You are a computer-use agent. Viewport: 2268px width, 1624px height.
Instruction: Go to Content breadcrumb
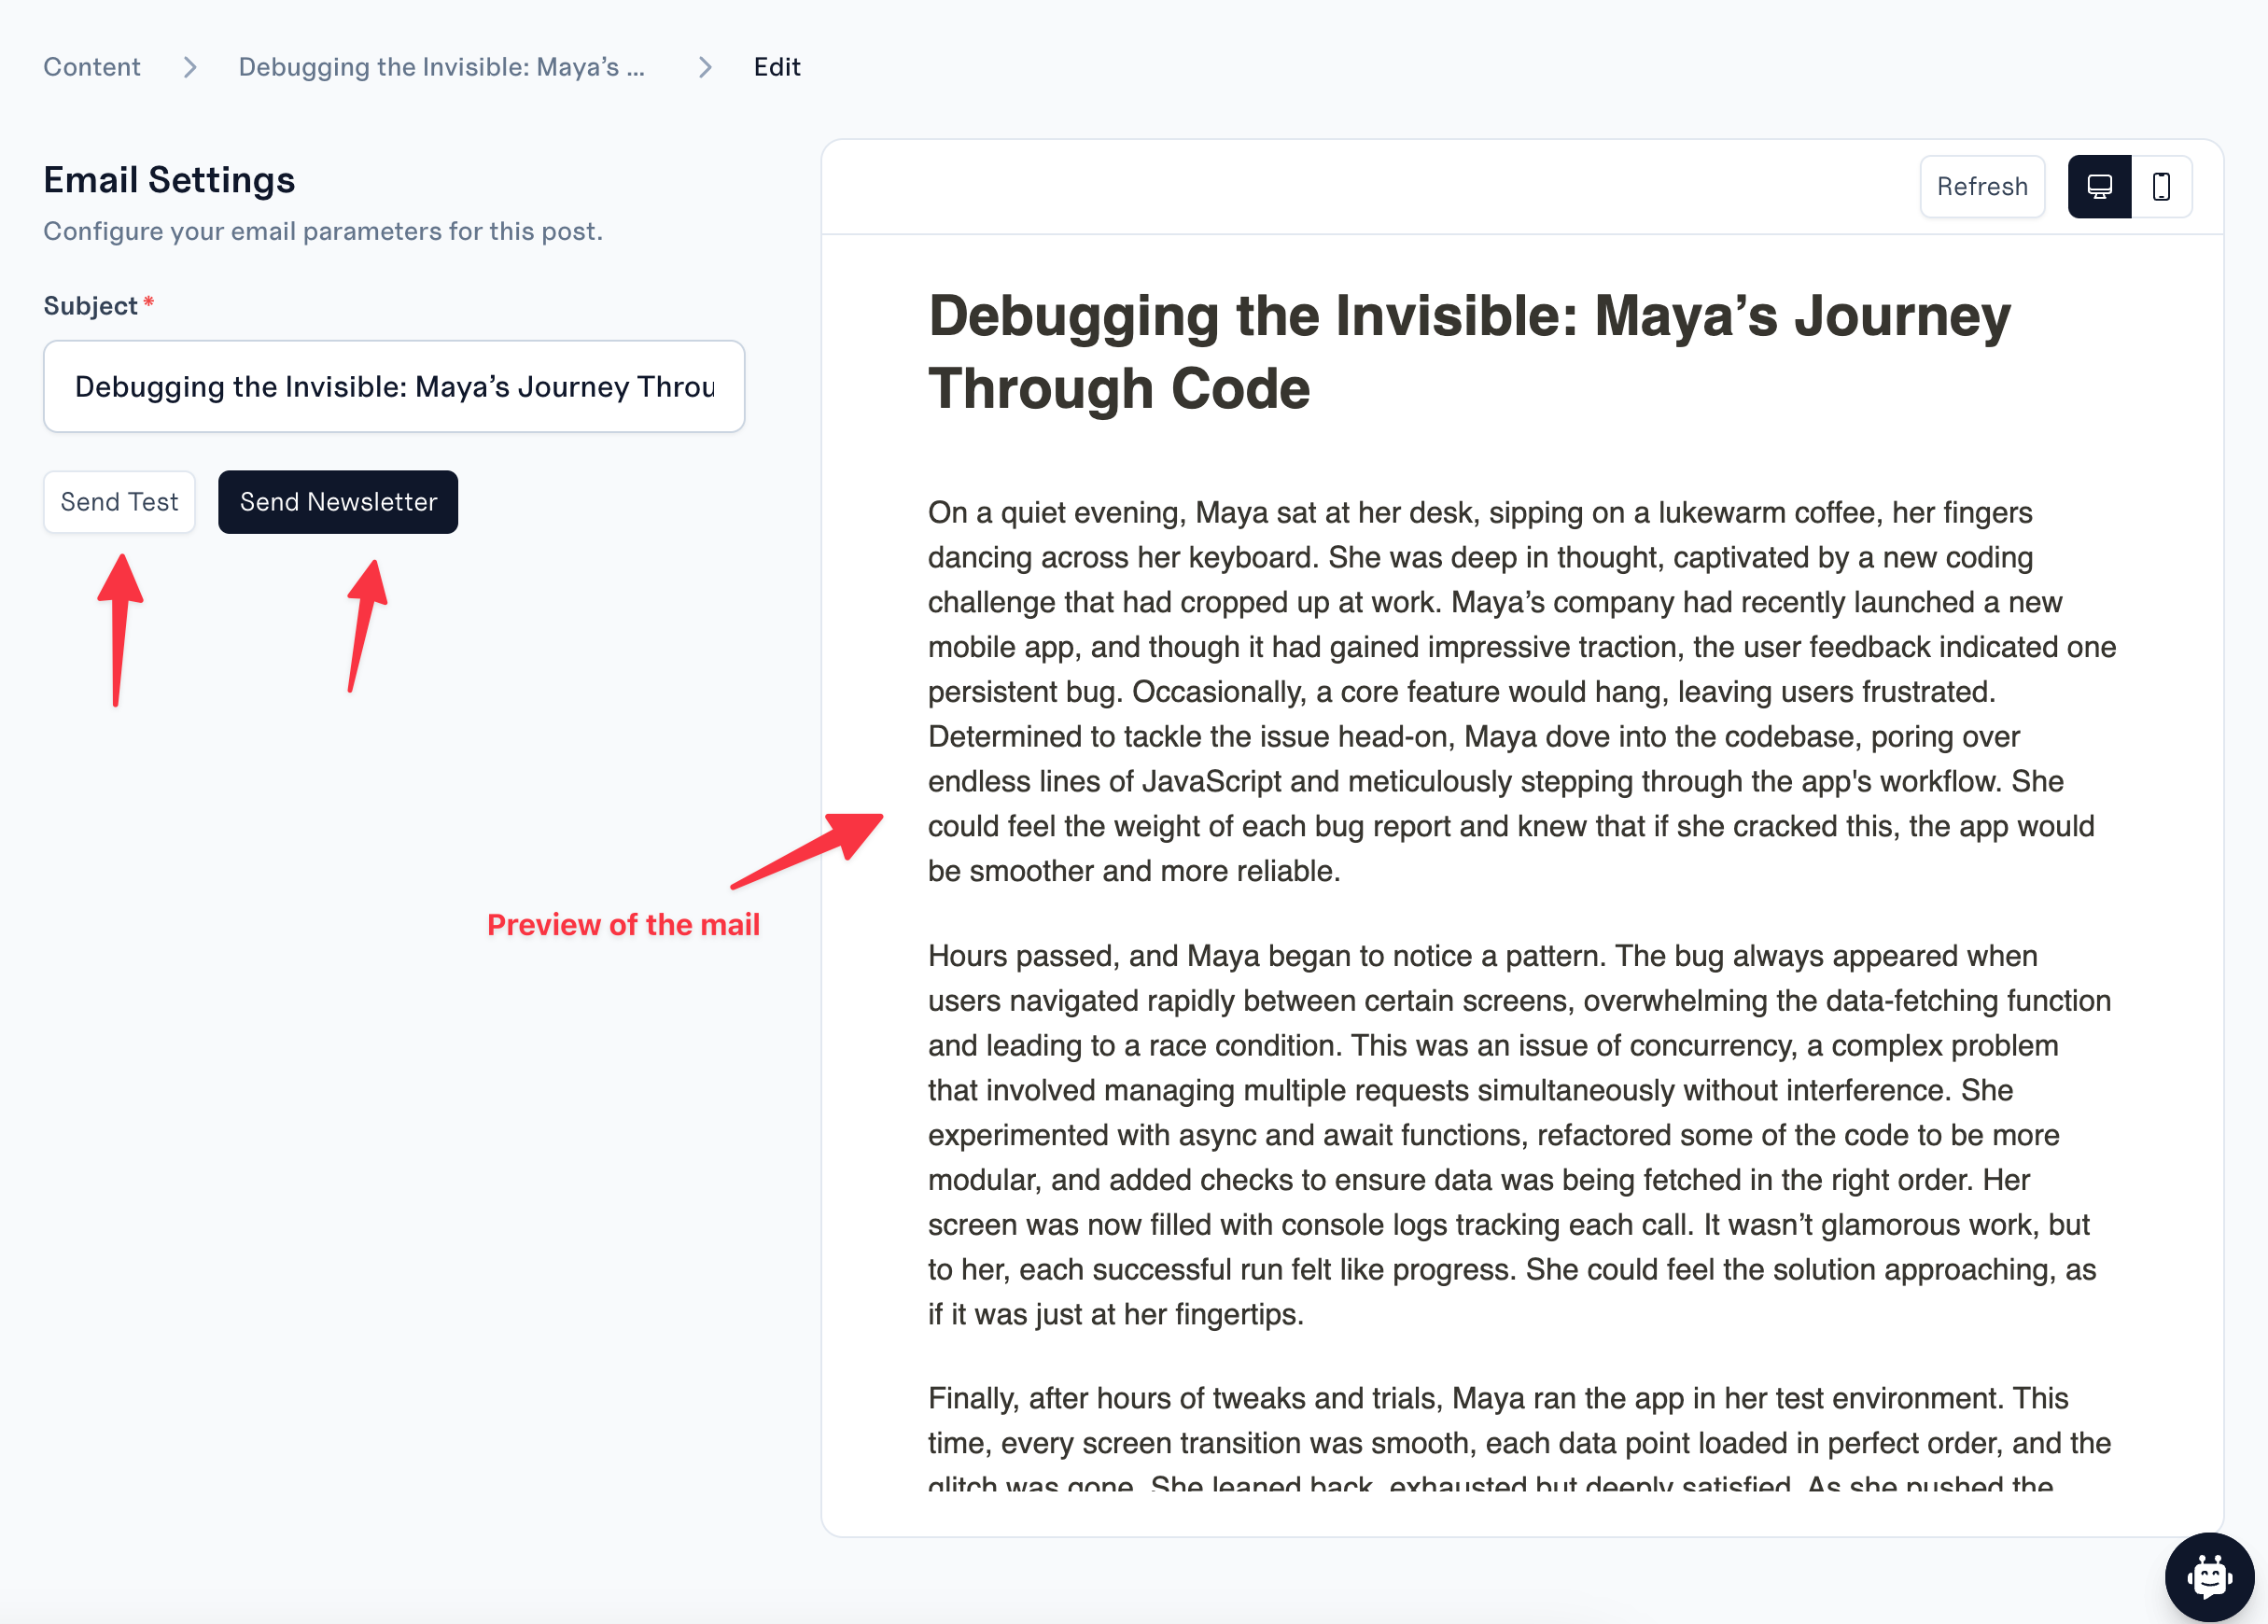pos(92,67)
